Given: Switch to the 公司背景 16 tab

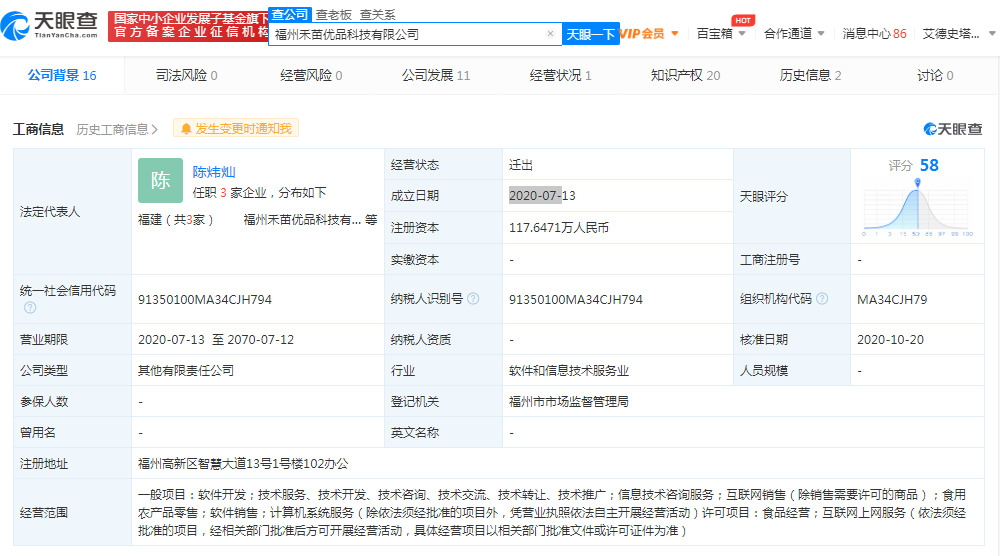Looking at the screenshot, I should pyautogui.click(x=62, y=75).
